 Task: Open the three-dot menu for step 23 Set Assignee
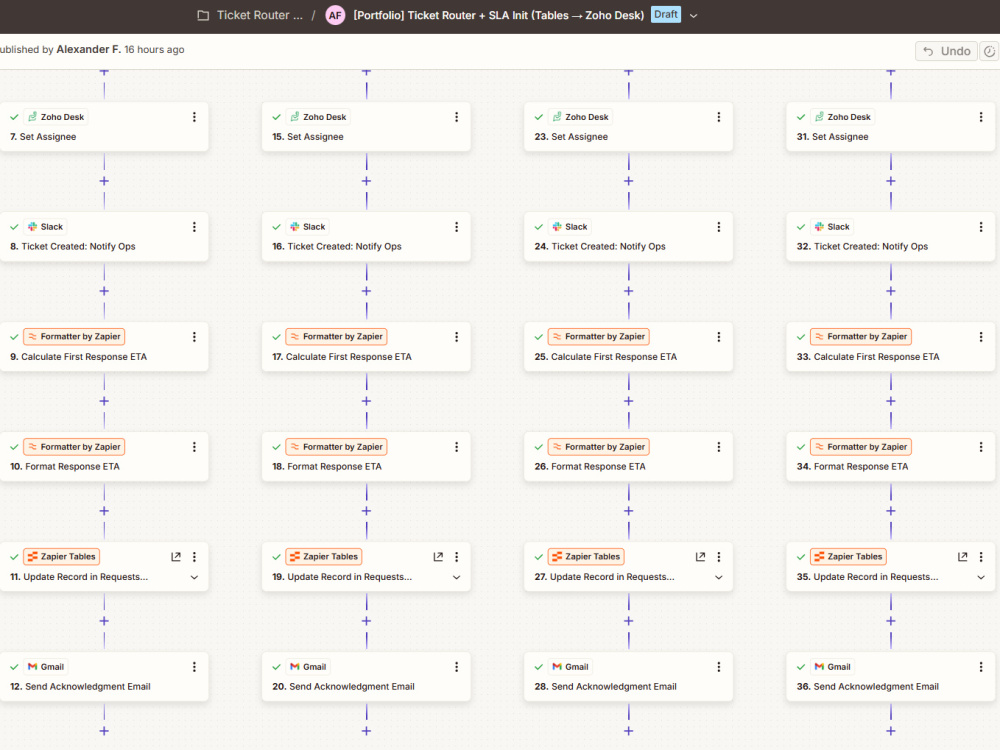719,117
